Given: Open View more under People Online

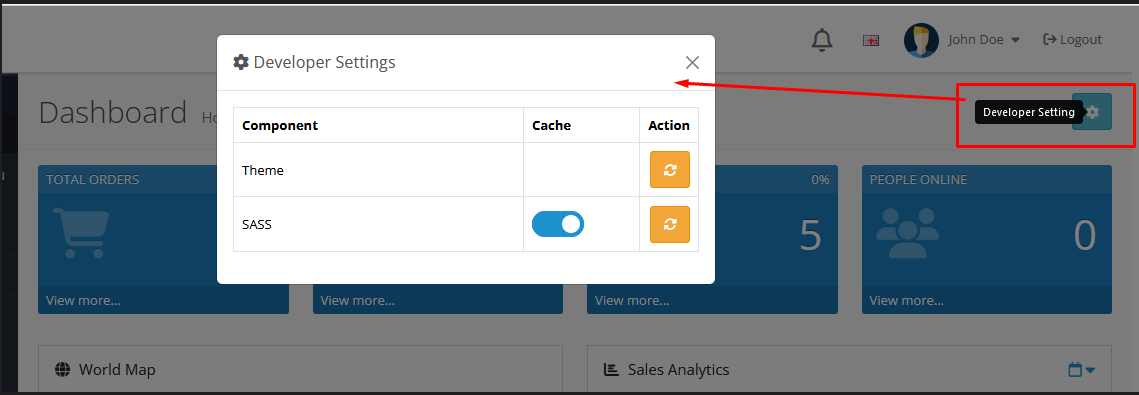Looking at the screenshot, I should point(907,300).
